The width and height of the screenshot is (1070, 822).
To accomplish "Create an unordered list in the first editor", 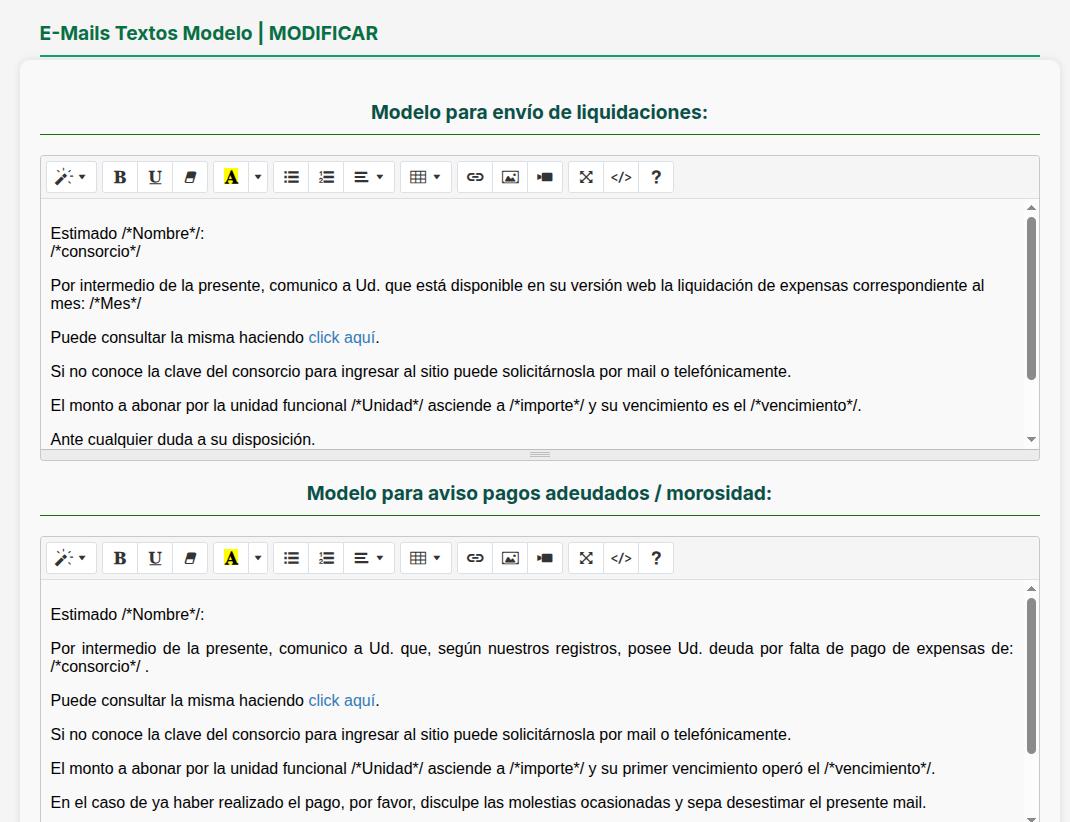I will [291, 177].
